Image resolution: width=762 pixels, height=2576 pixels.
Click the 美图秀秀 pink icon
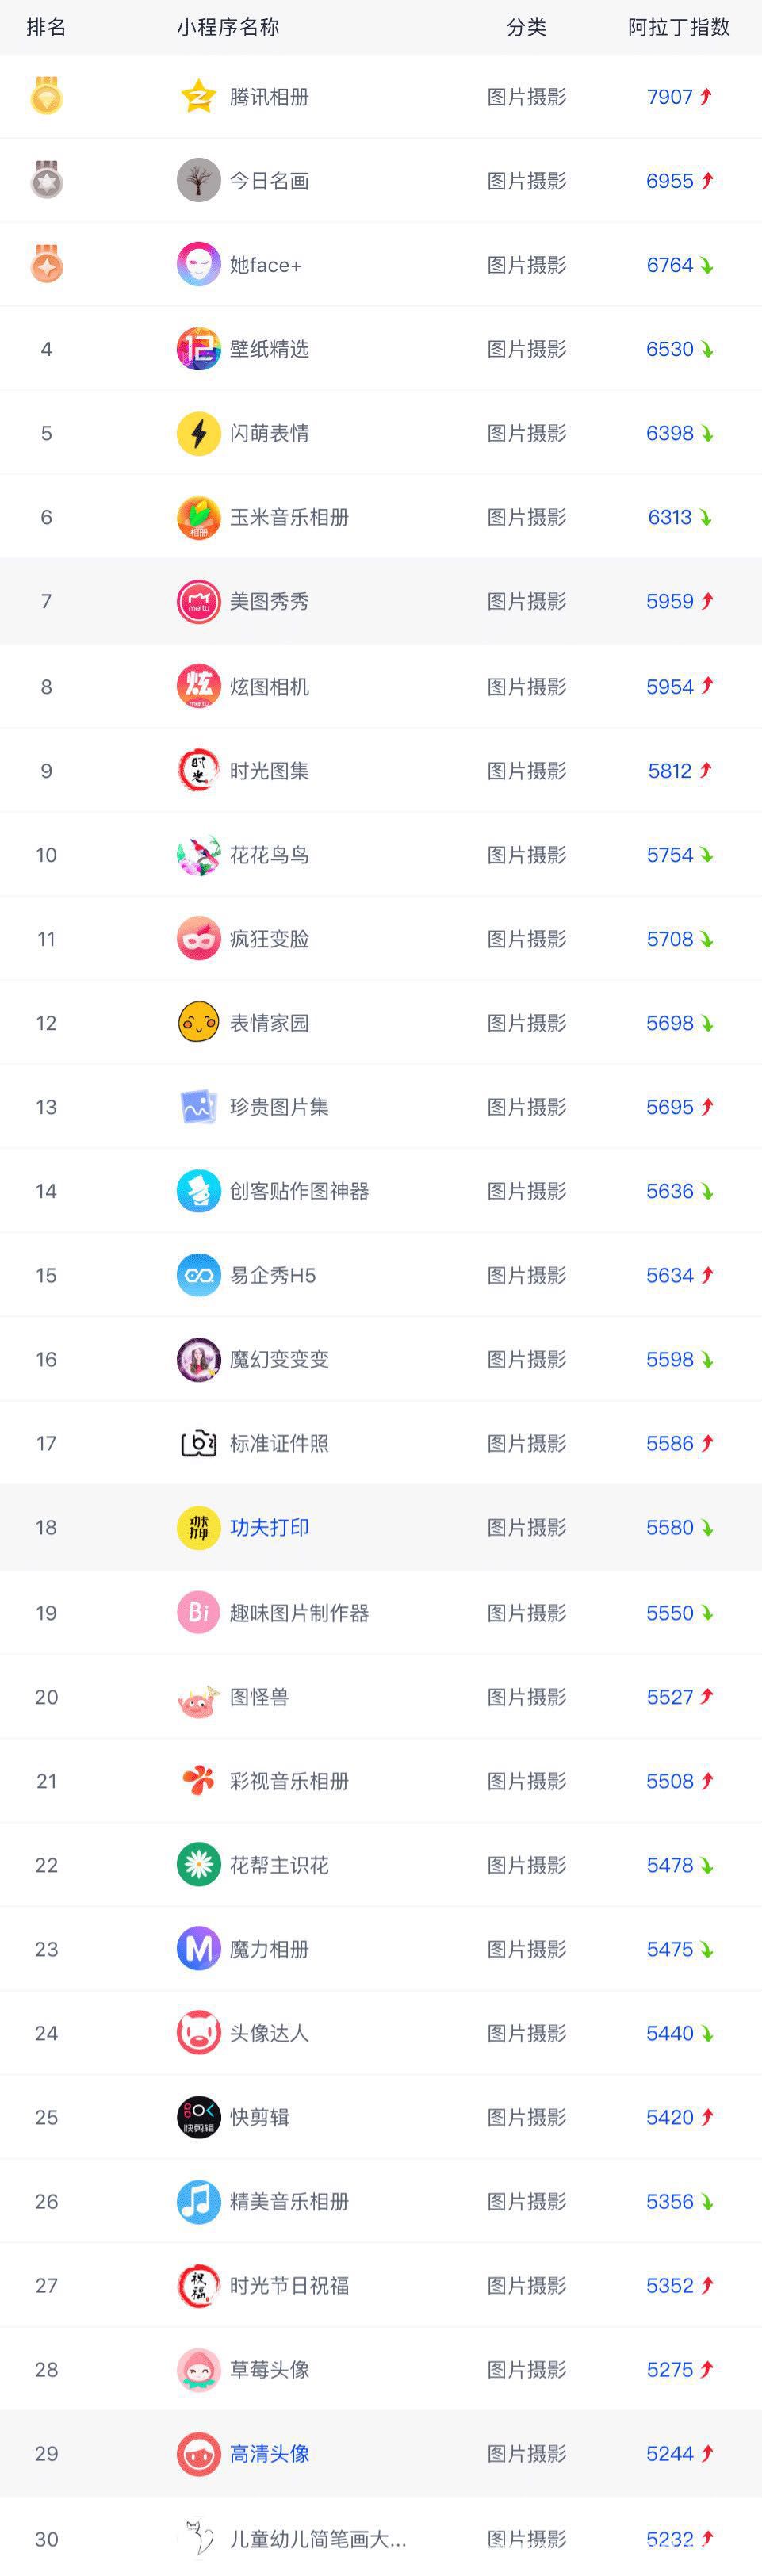[x=198, y=601]
